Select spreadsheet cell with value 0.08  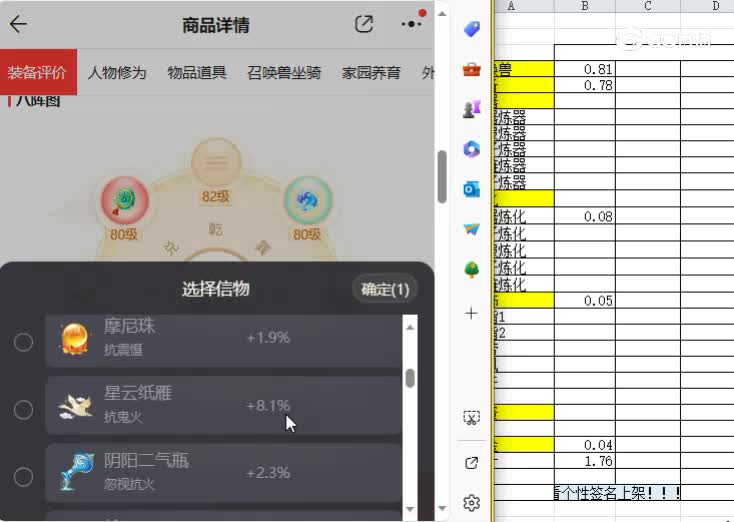(x=585, y=216)
